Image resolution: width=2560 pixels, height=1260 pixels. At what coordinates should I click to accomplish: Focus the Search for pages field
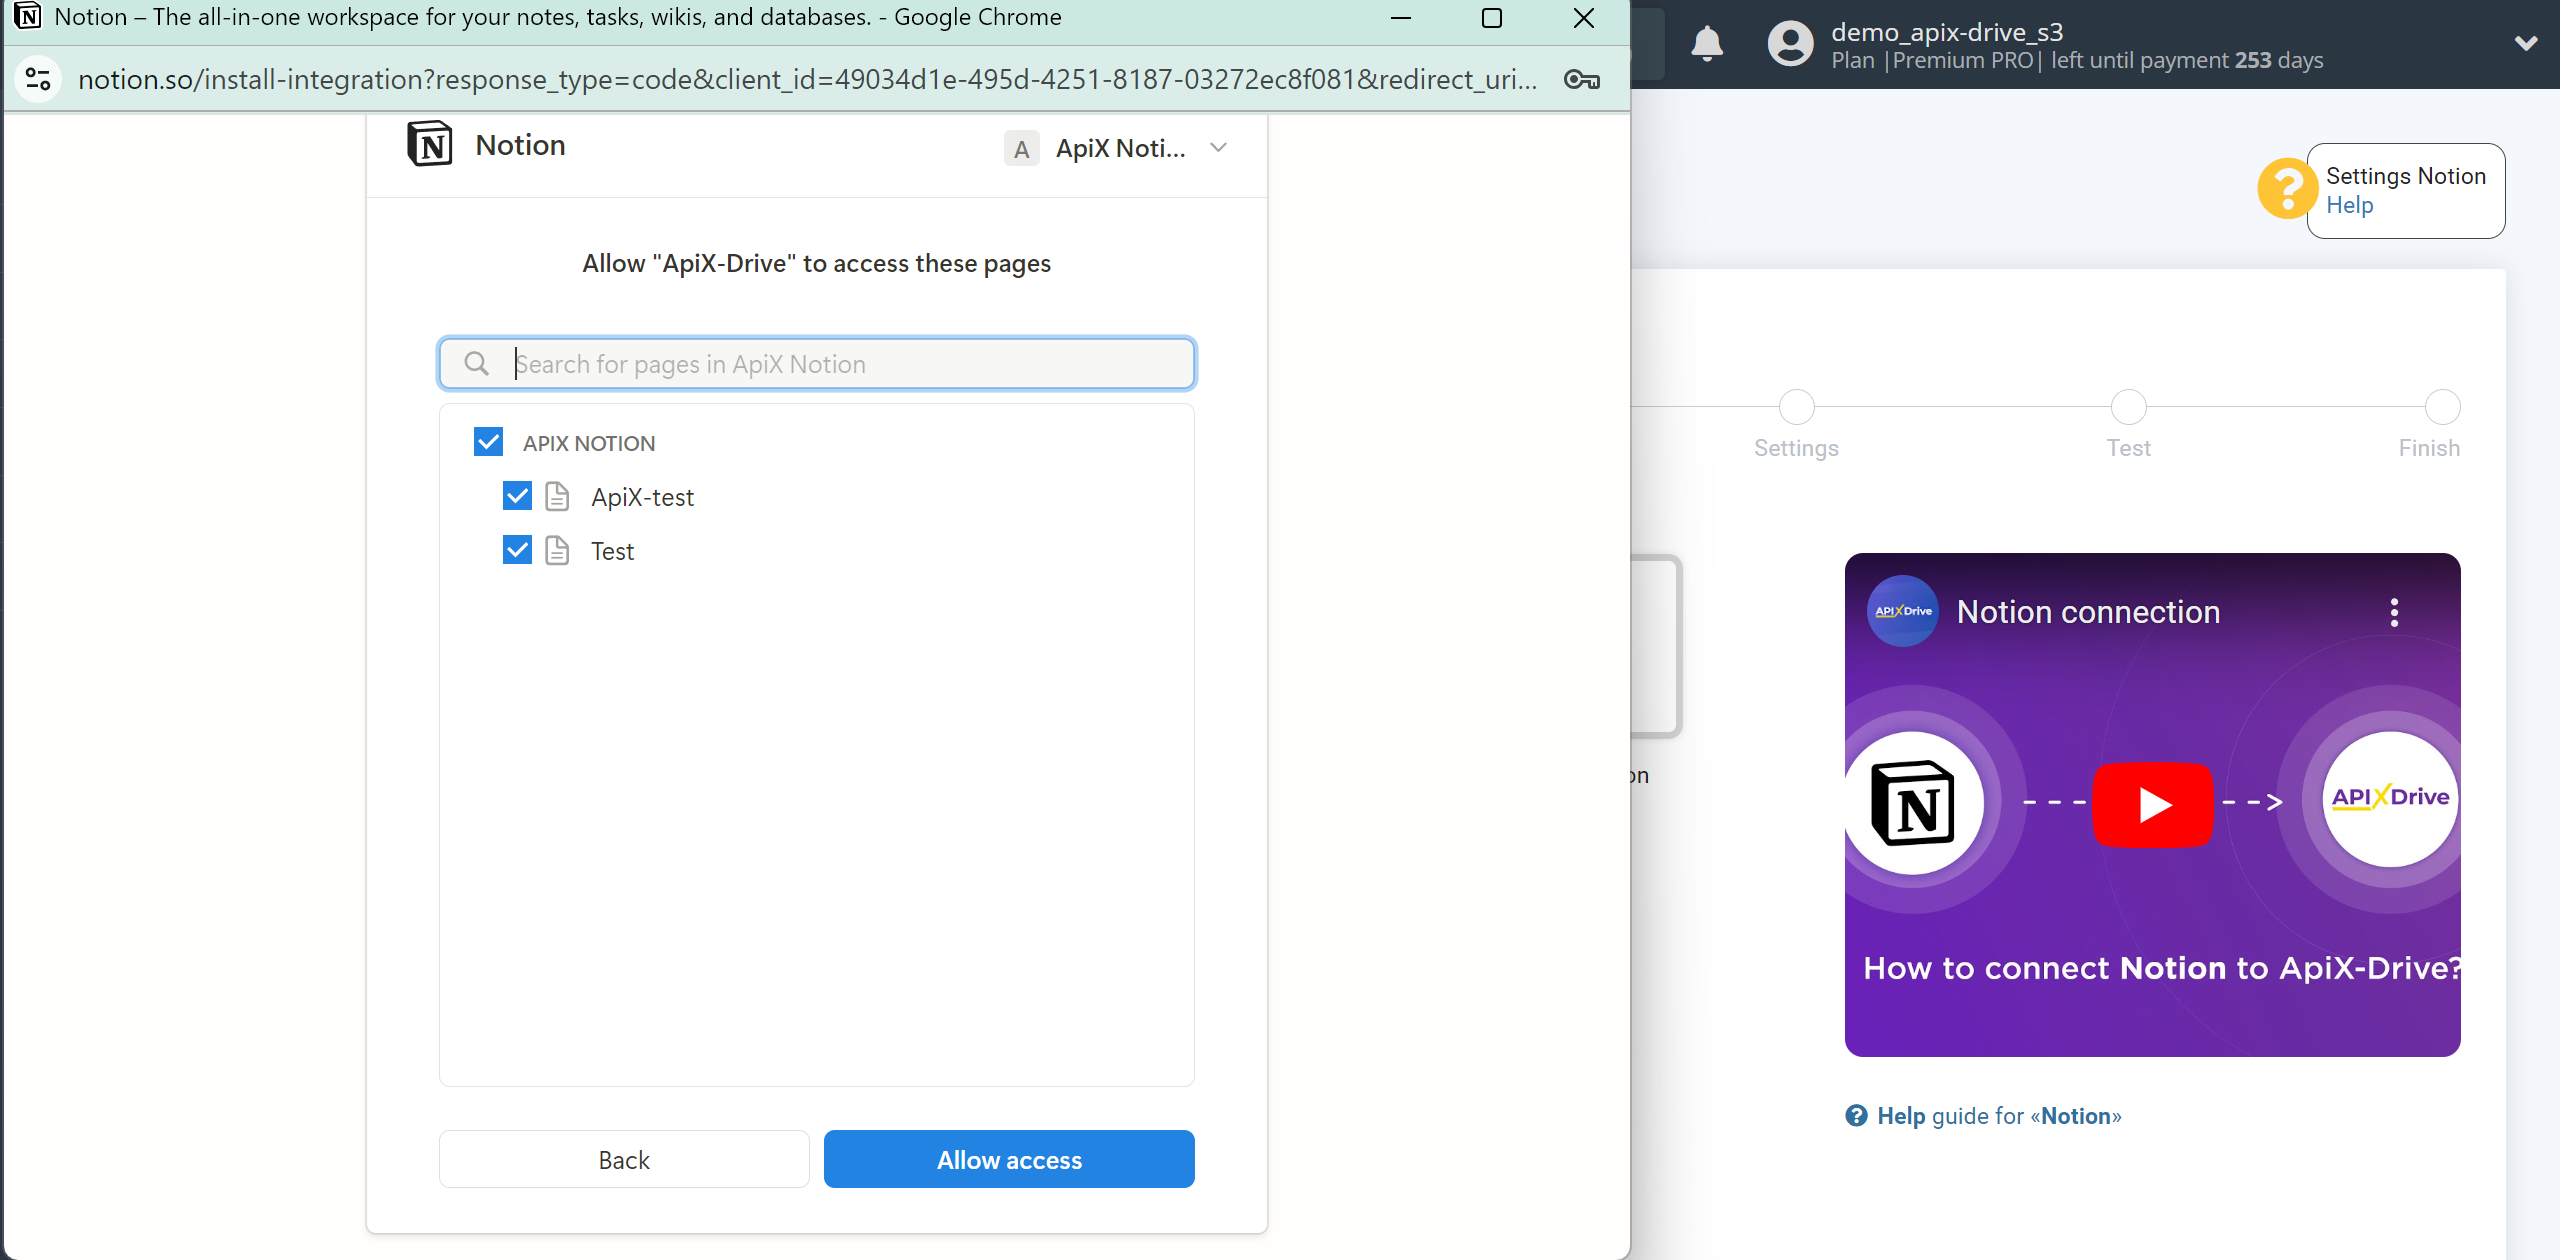coord(816,364)
